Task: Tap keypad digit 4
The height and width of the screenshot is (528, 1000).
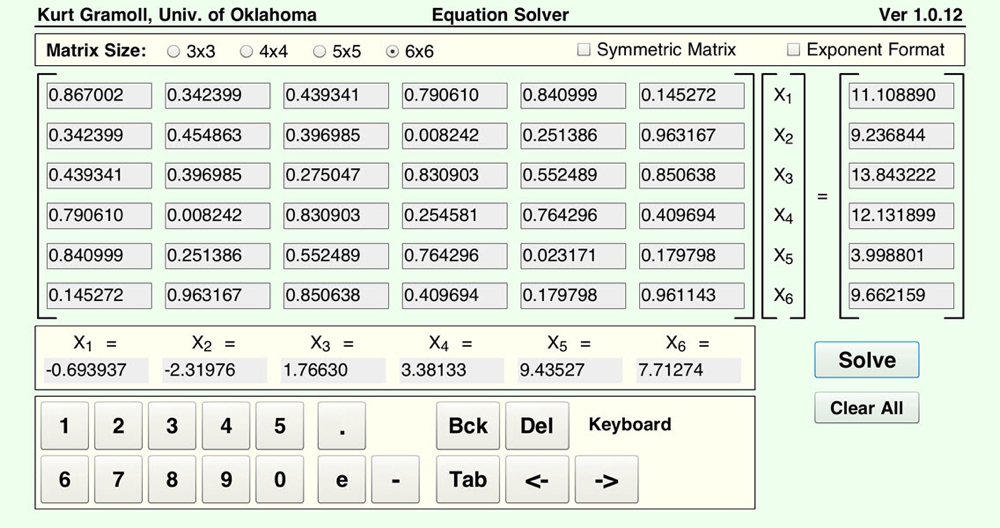Action: pos(226,425)
